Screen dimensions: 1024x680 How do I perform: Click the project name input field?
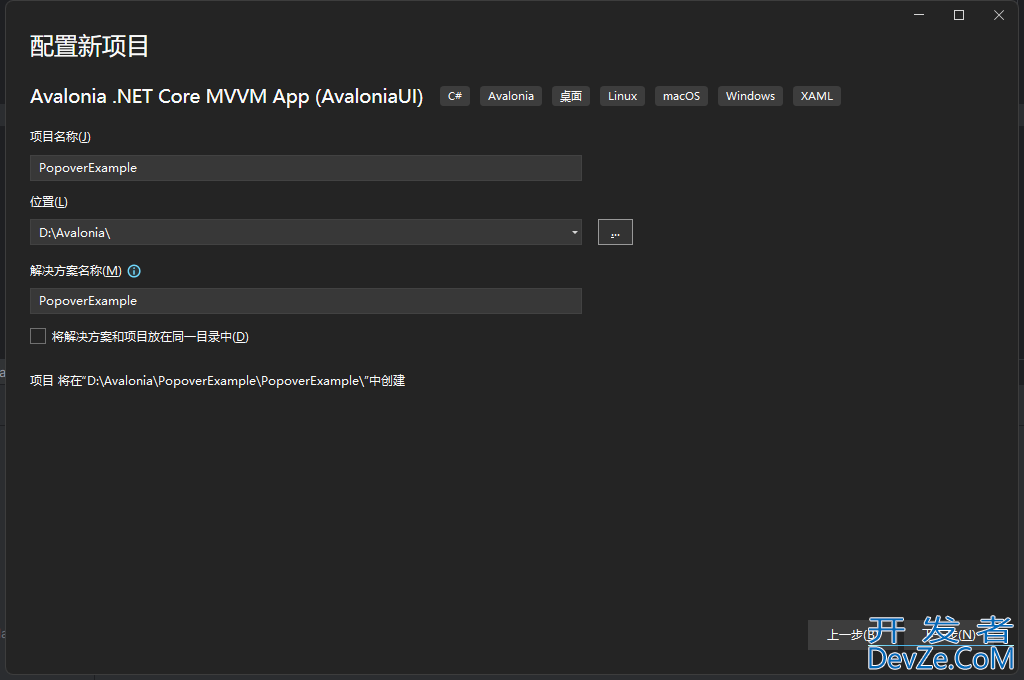306,168
